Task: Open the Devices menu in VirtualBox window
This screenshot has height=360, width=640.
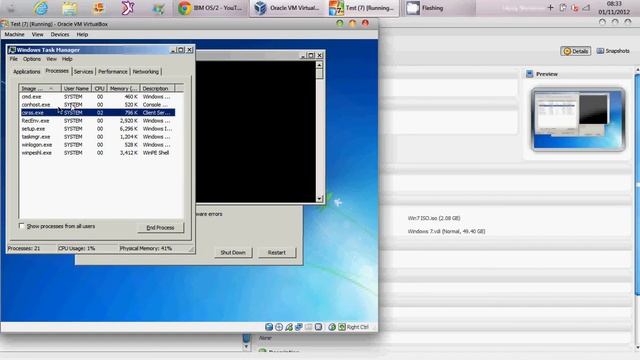Action: click(60, 35)
